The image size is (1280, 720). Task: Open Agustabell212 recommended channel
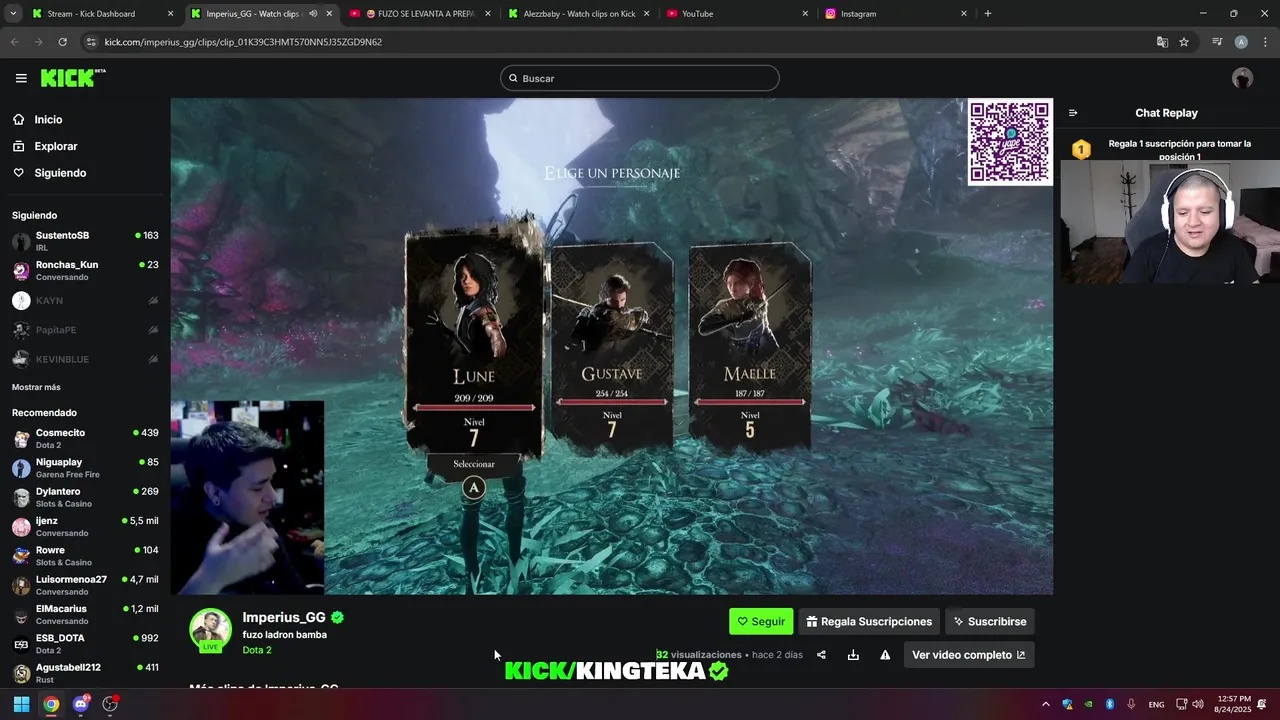85,673
